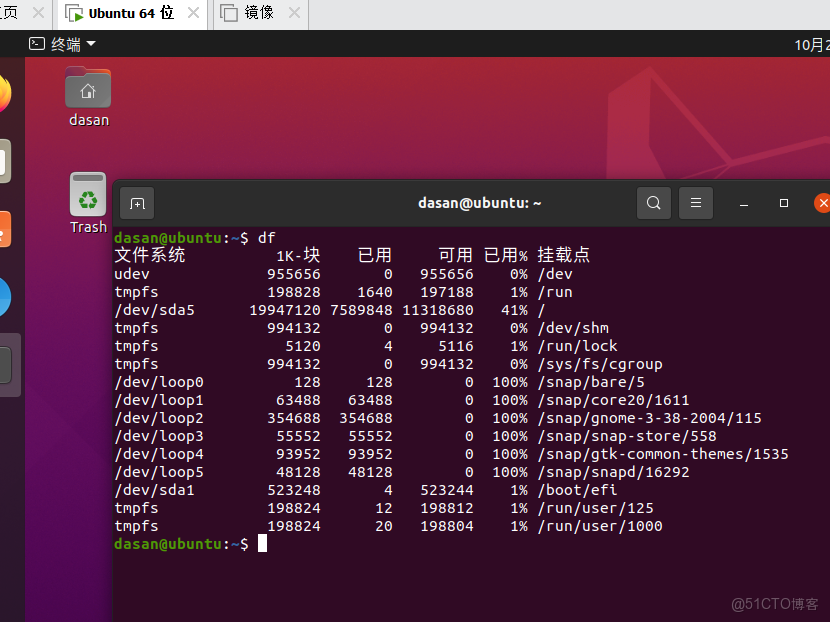
Task: Click the 挂载点 column header
Action: pyautogui.click(x=564, y=255)
